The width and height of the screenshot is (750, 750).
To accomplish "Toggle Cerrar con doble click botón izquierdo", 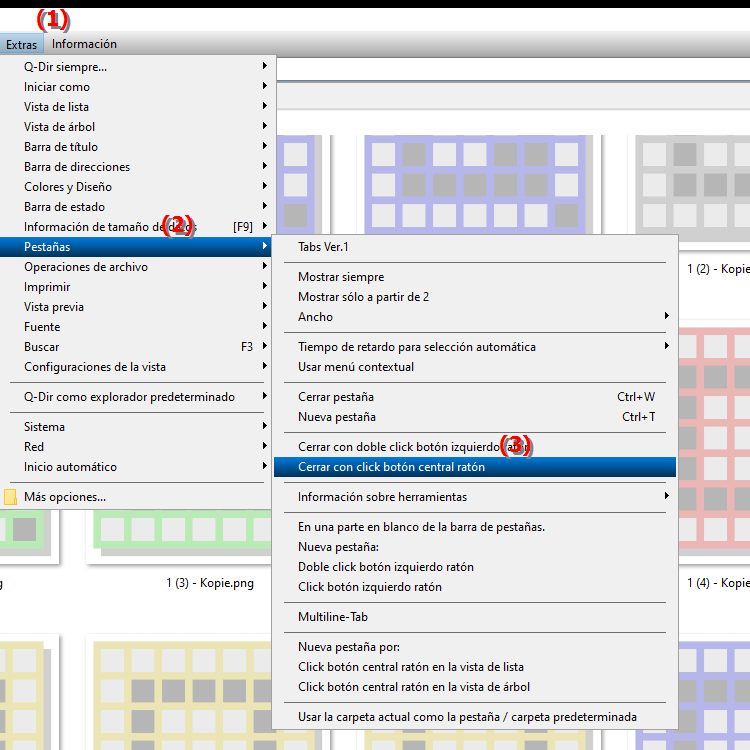I will [475, 447].
